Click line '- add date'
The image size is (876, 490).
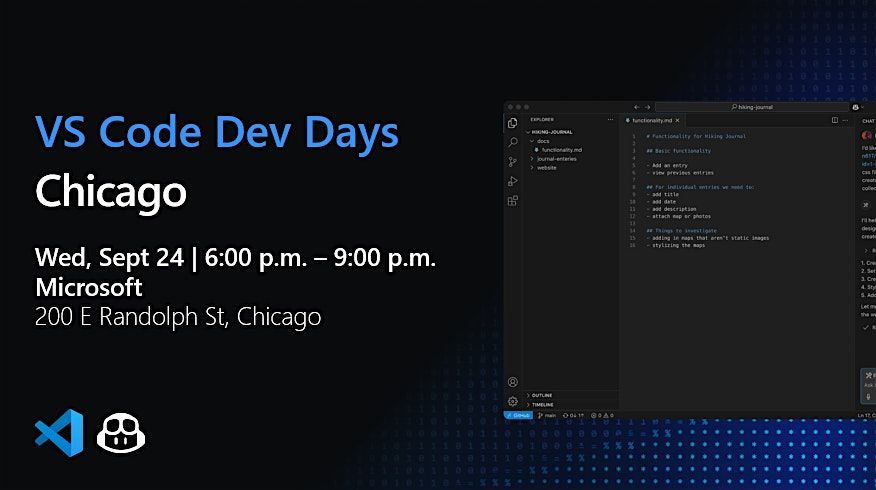point(661,202)
